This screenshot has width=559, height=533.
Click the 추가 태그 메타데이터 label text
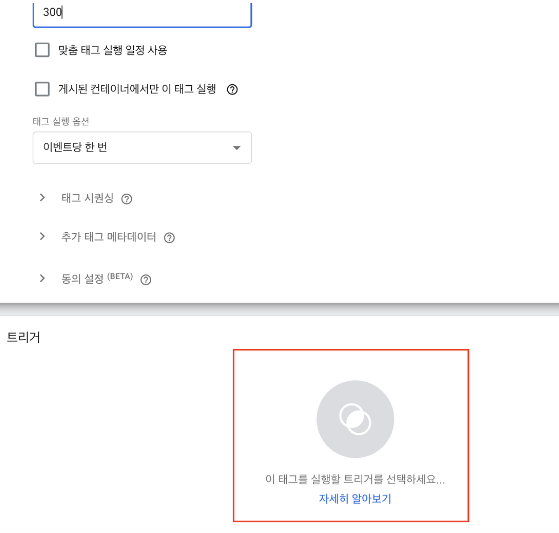click(109, 237)
